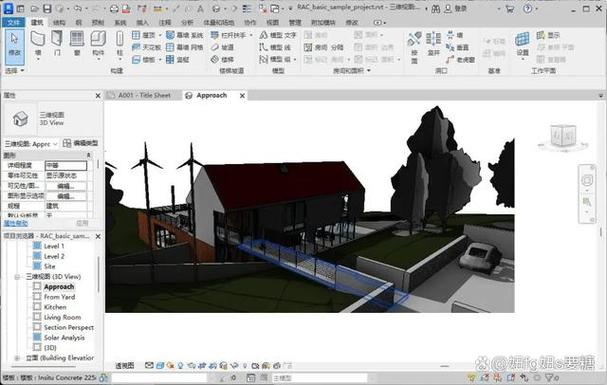Click the 楼梯 (Stair) tool
607x385 pixels.
(222, 60)
